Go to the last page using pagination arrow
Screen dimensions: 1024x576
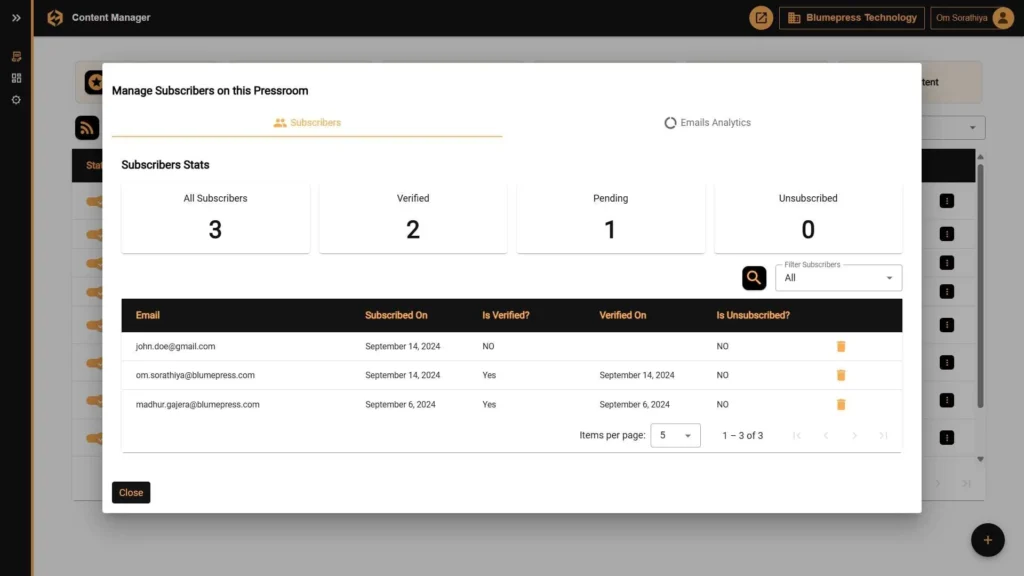(x=883, y=435)
